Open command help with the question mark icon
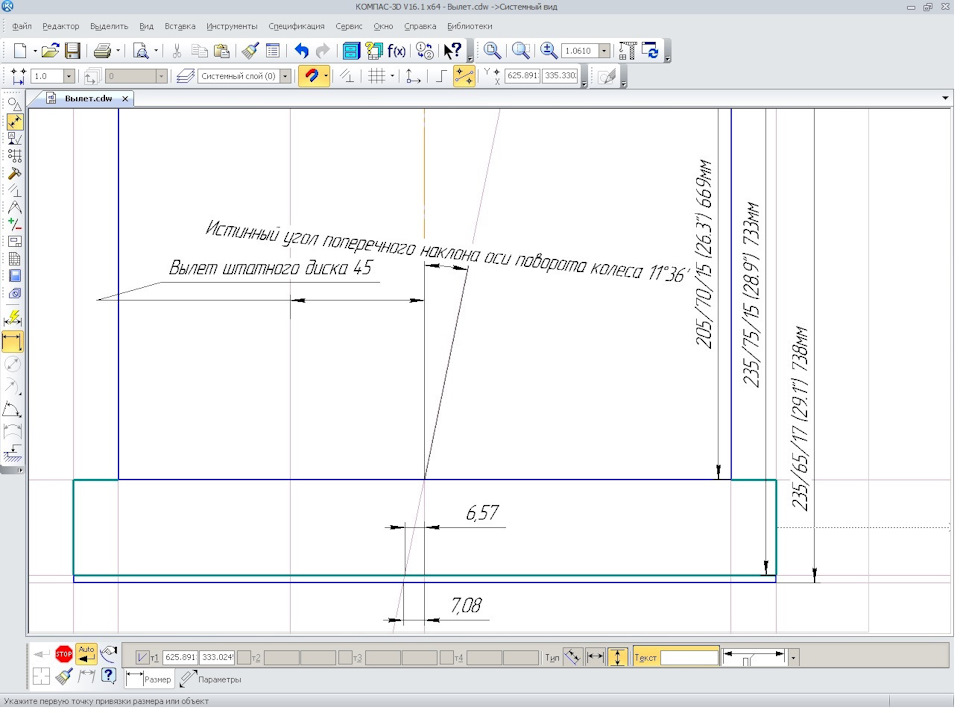 click(x=108, y=676)
